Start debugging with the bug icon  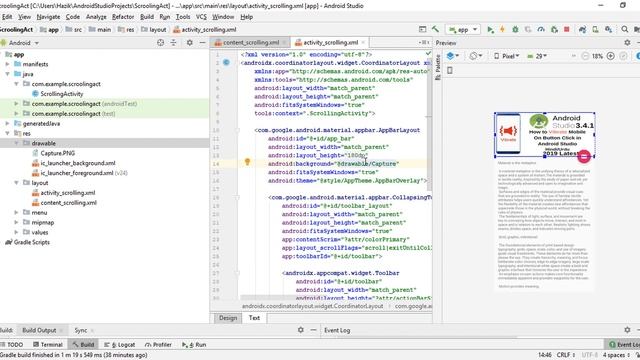pyautogui.click(x=515, y=29)
